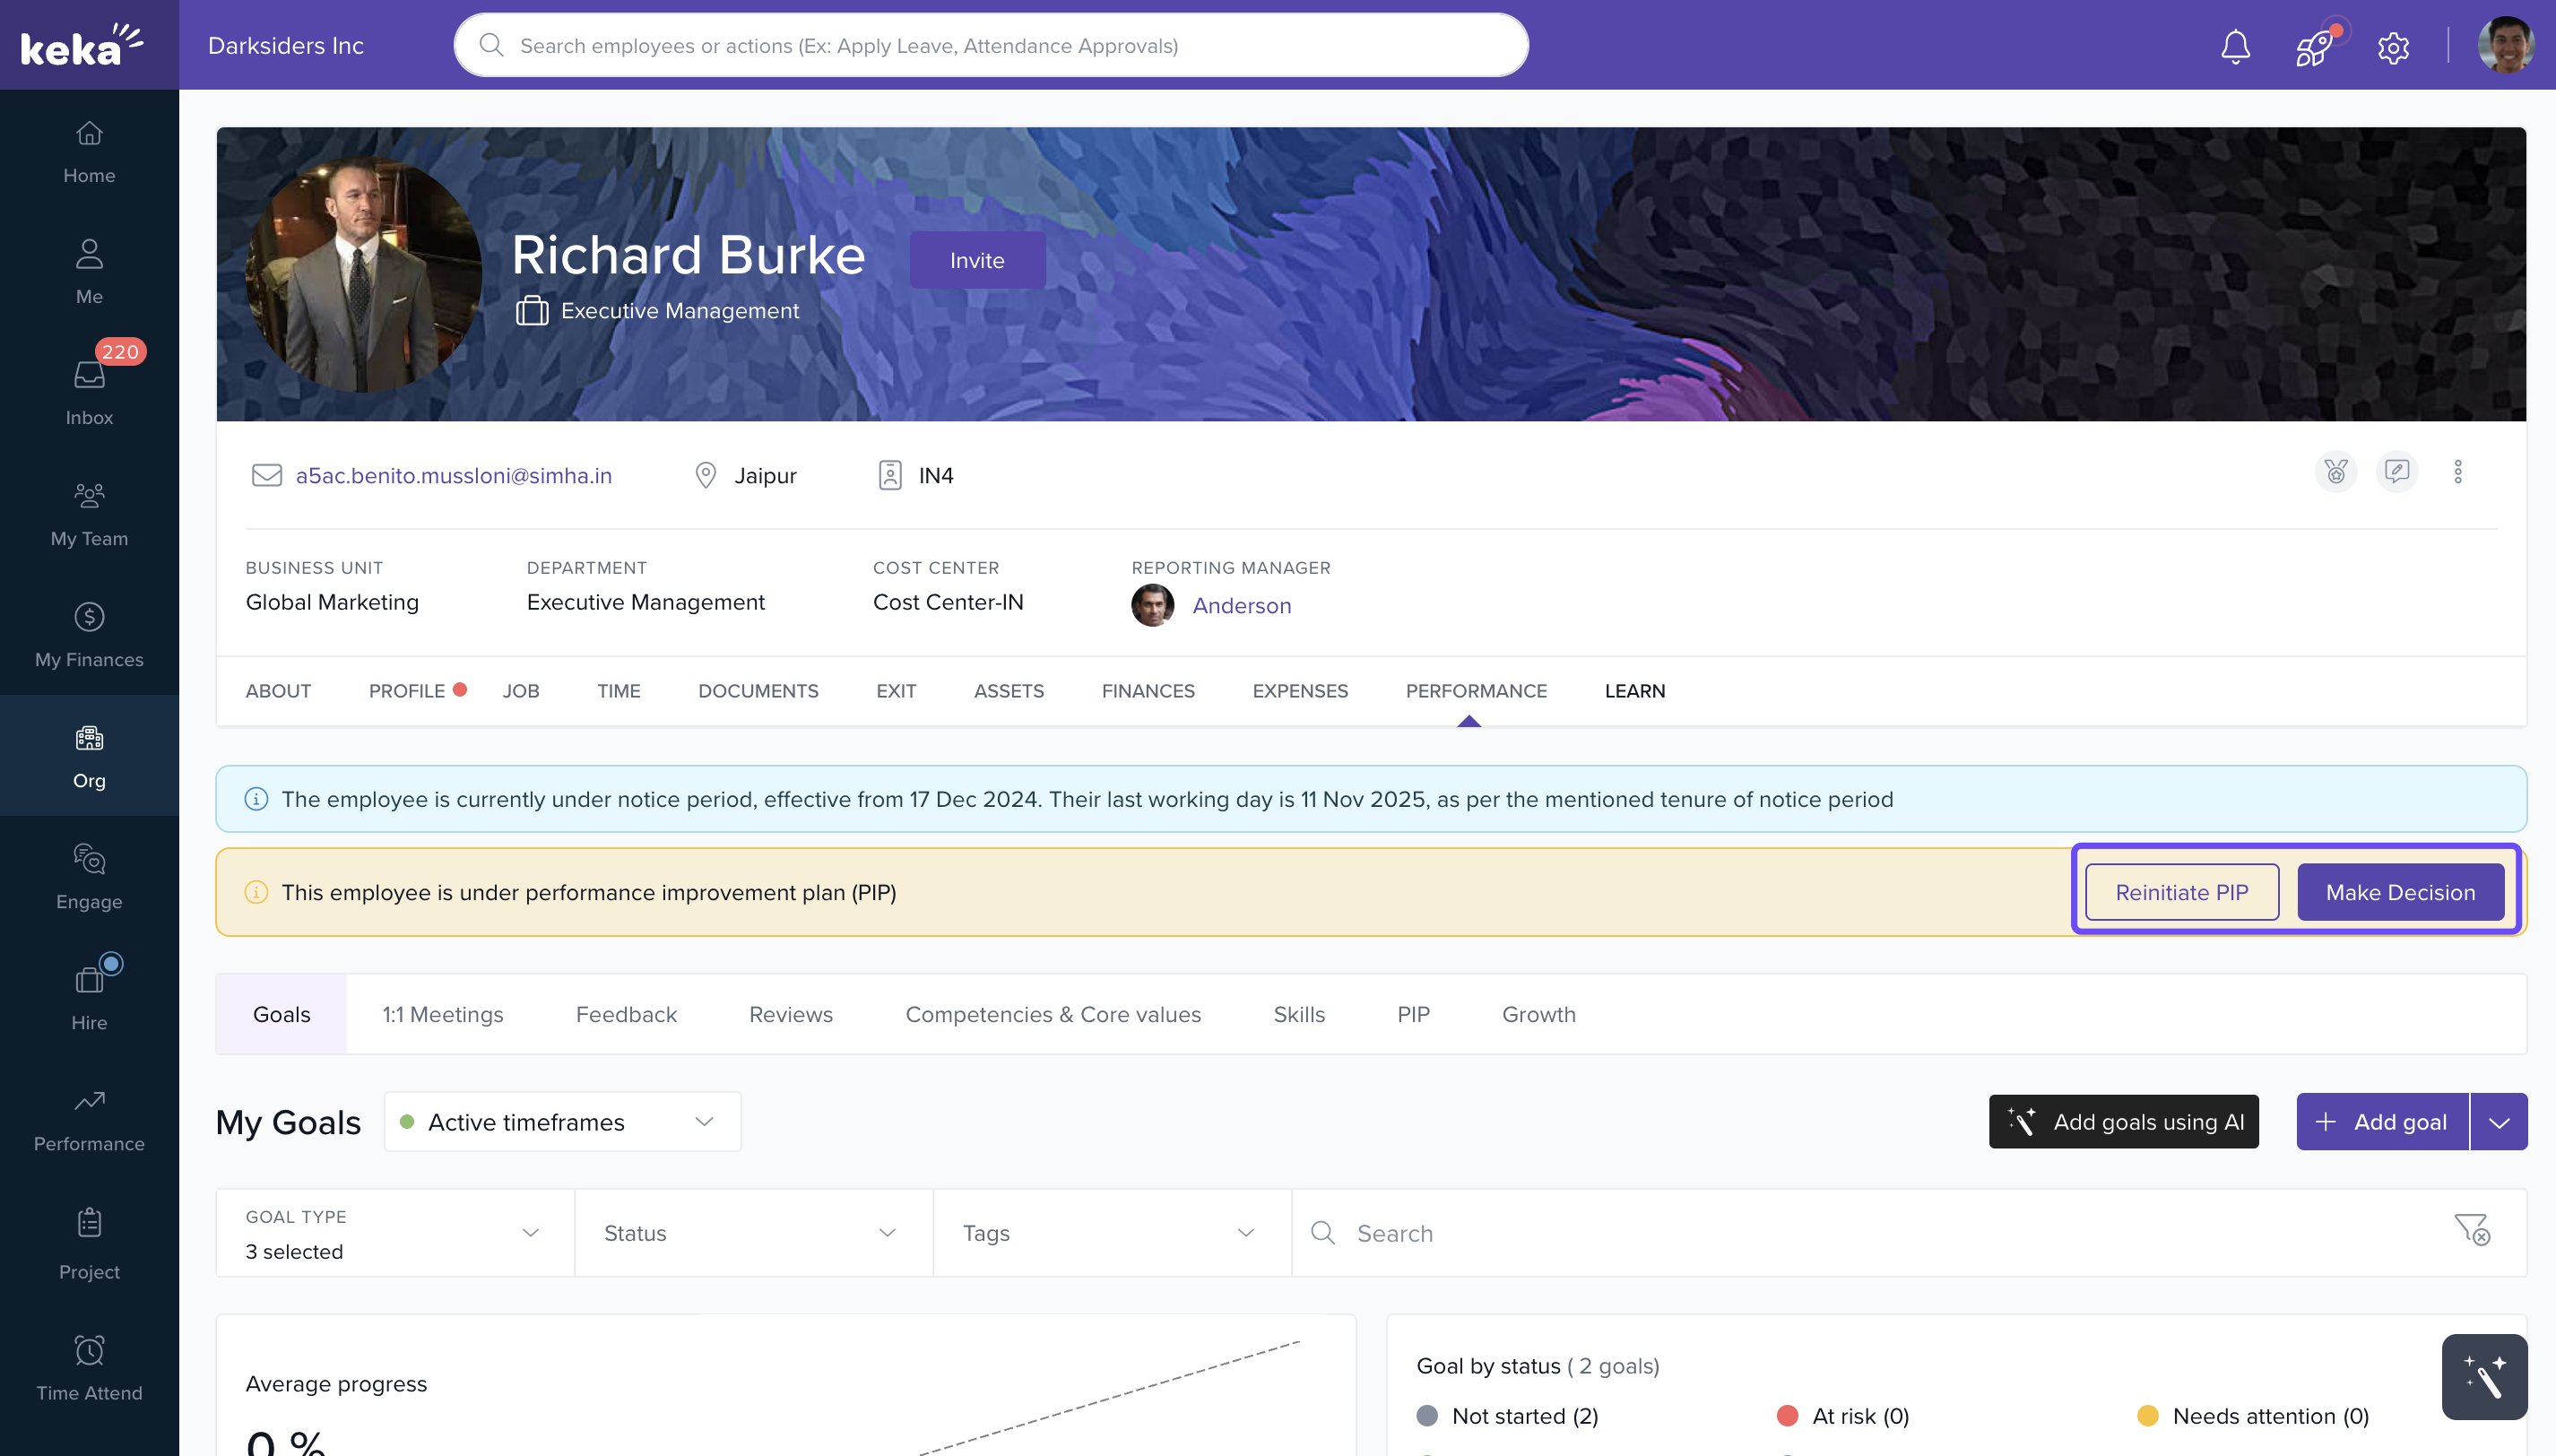The height and width of the screenshot is (1456, 2556).
Task: Click the Reinitiate PIP button
Action: click(2181, 892)
